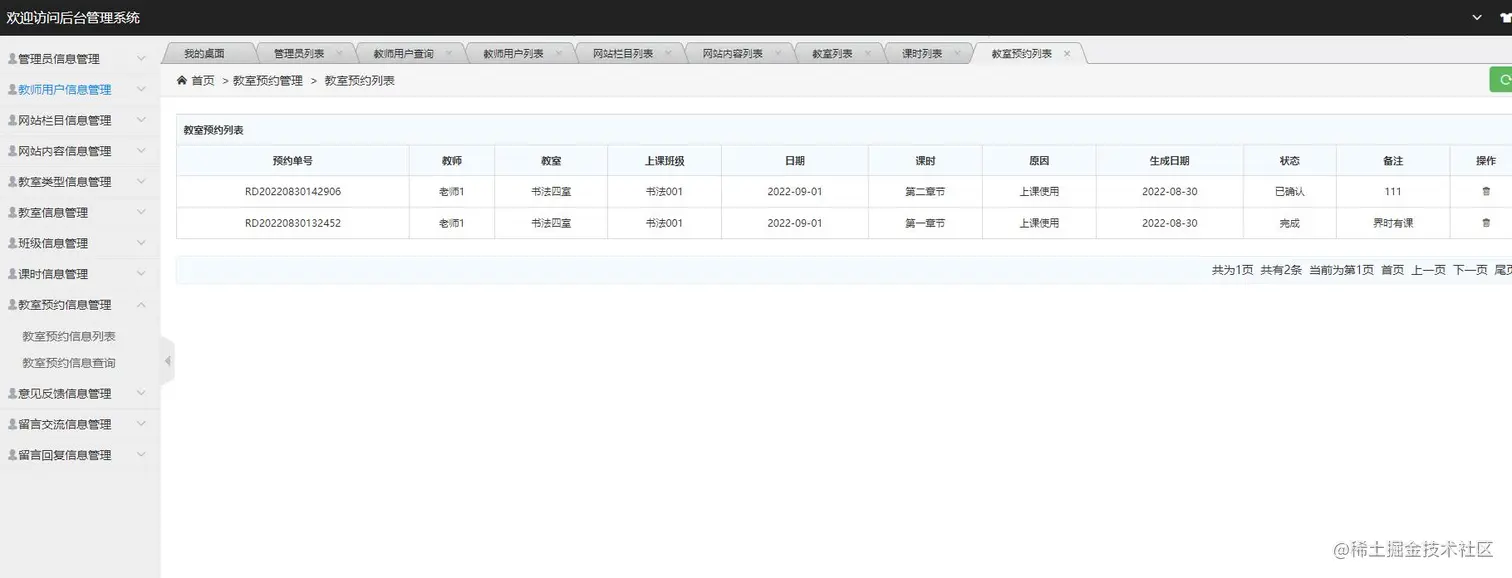Click the person icon beside 教室类型信息管理
The width and height of the screenshot is (1512, 578).
click(12, 182)
